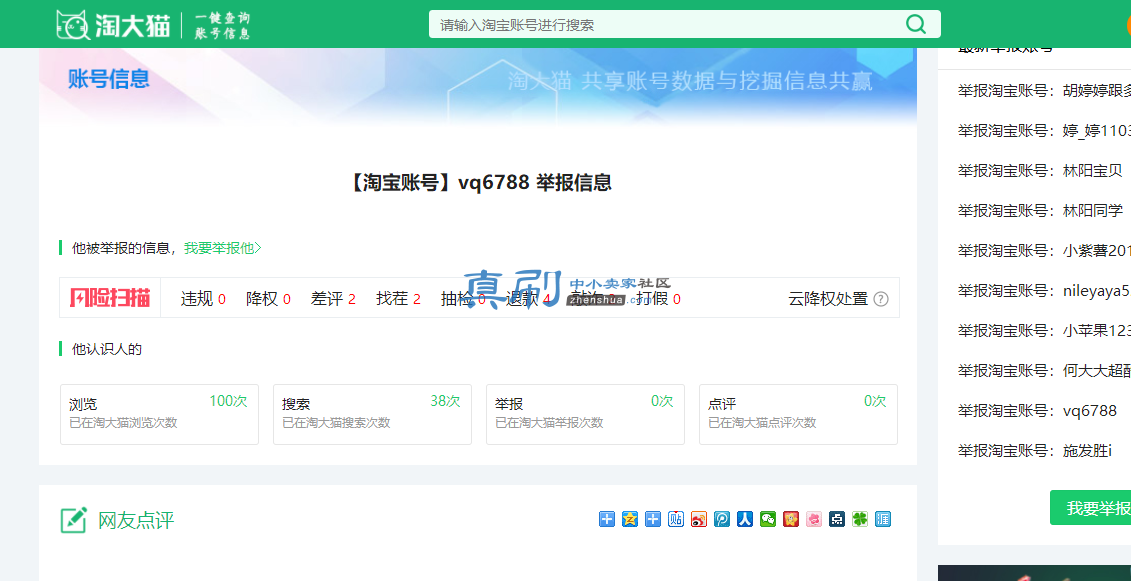
Task: Open the 点评 0次 stat card
Action: (798, 414)
